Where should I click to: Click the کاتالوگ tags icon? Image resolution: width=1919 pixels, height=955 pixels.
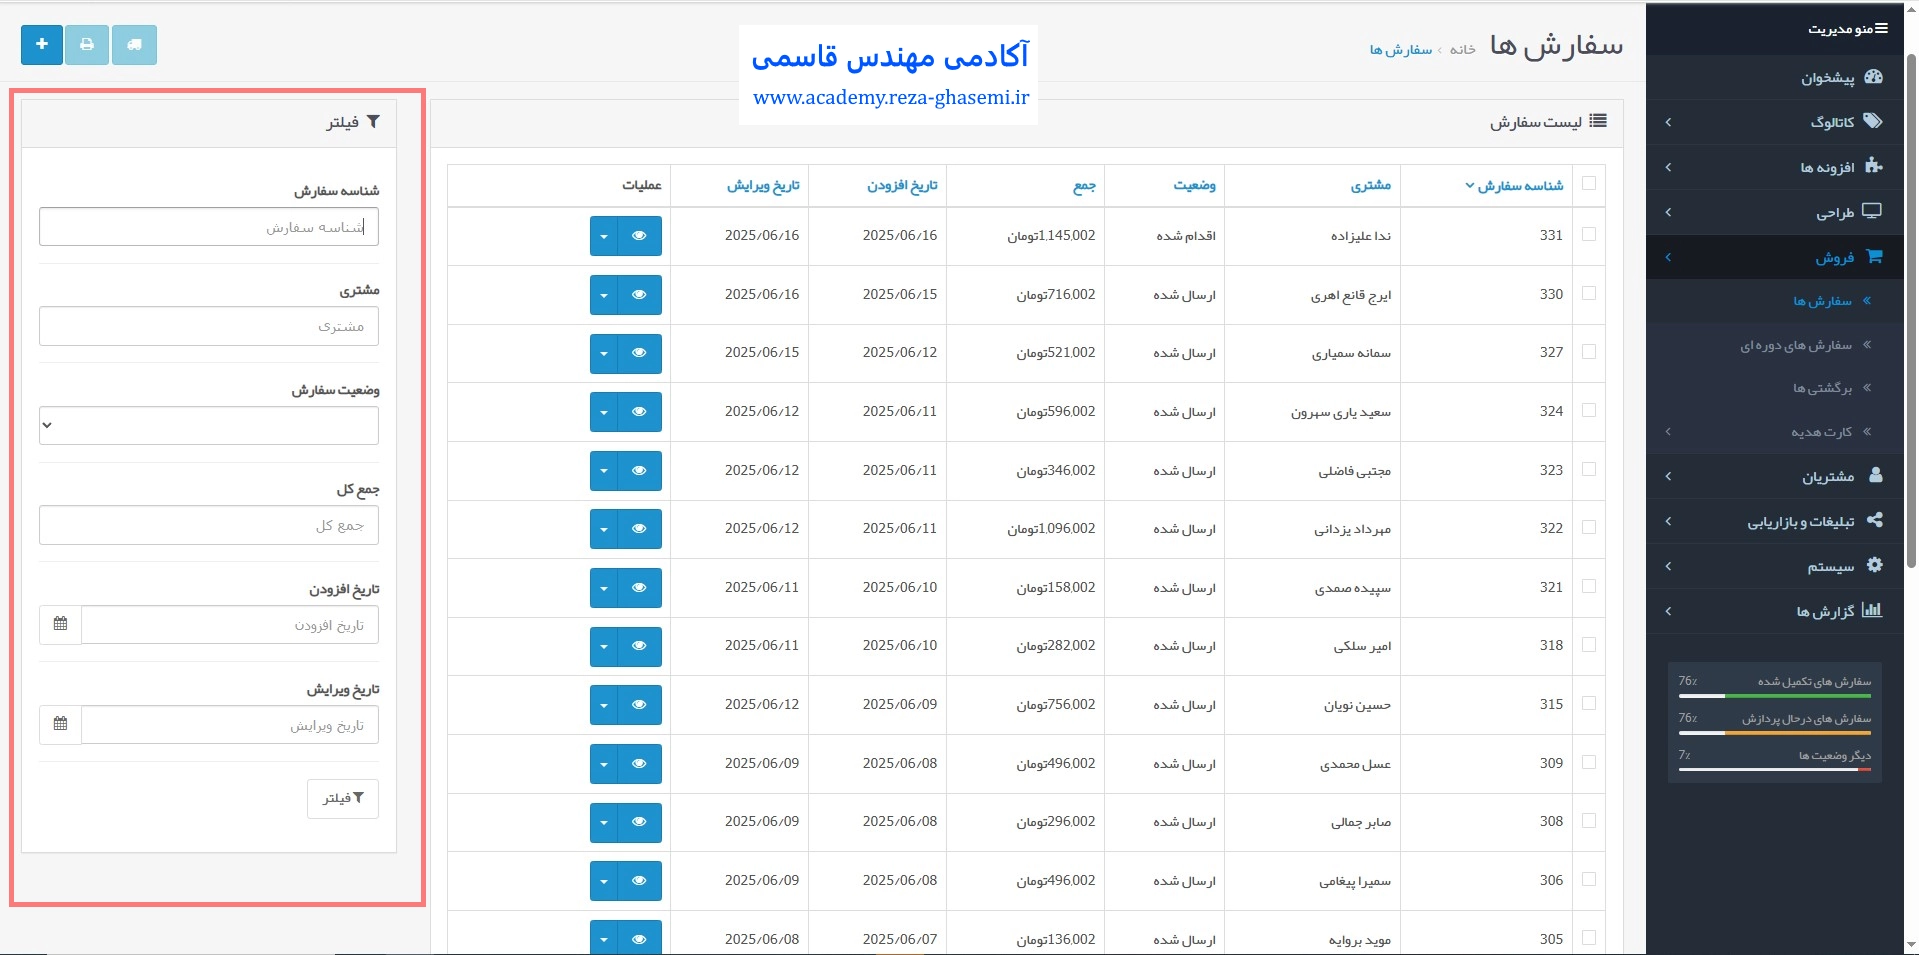click(x=1873, y=121)
